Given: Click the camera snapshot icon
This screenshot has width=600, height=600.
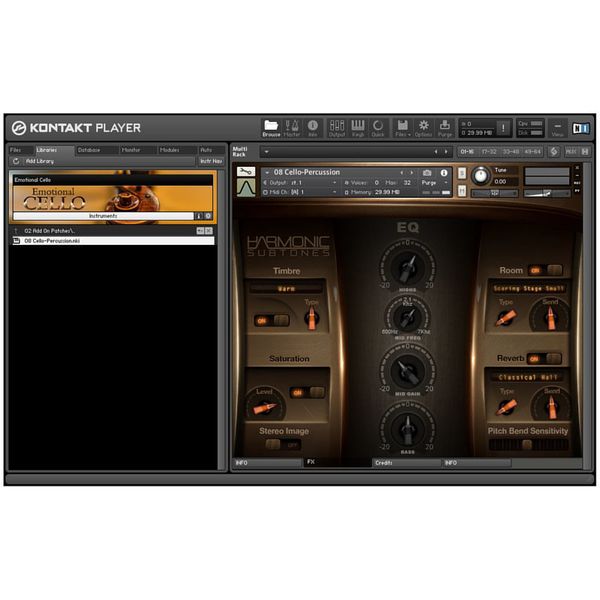Looking at the screenshot, I should click(427, 172).
